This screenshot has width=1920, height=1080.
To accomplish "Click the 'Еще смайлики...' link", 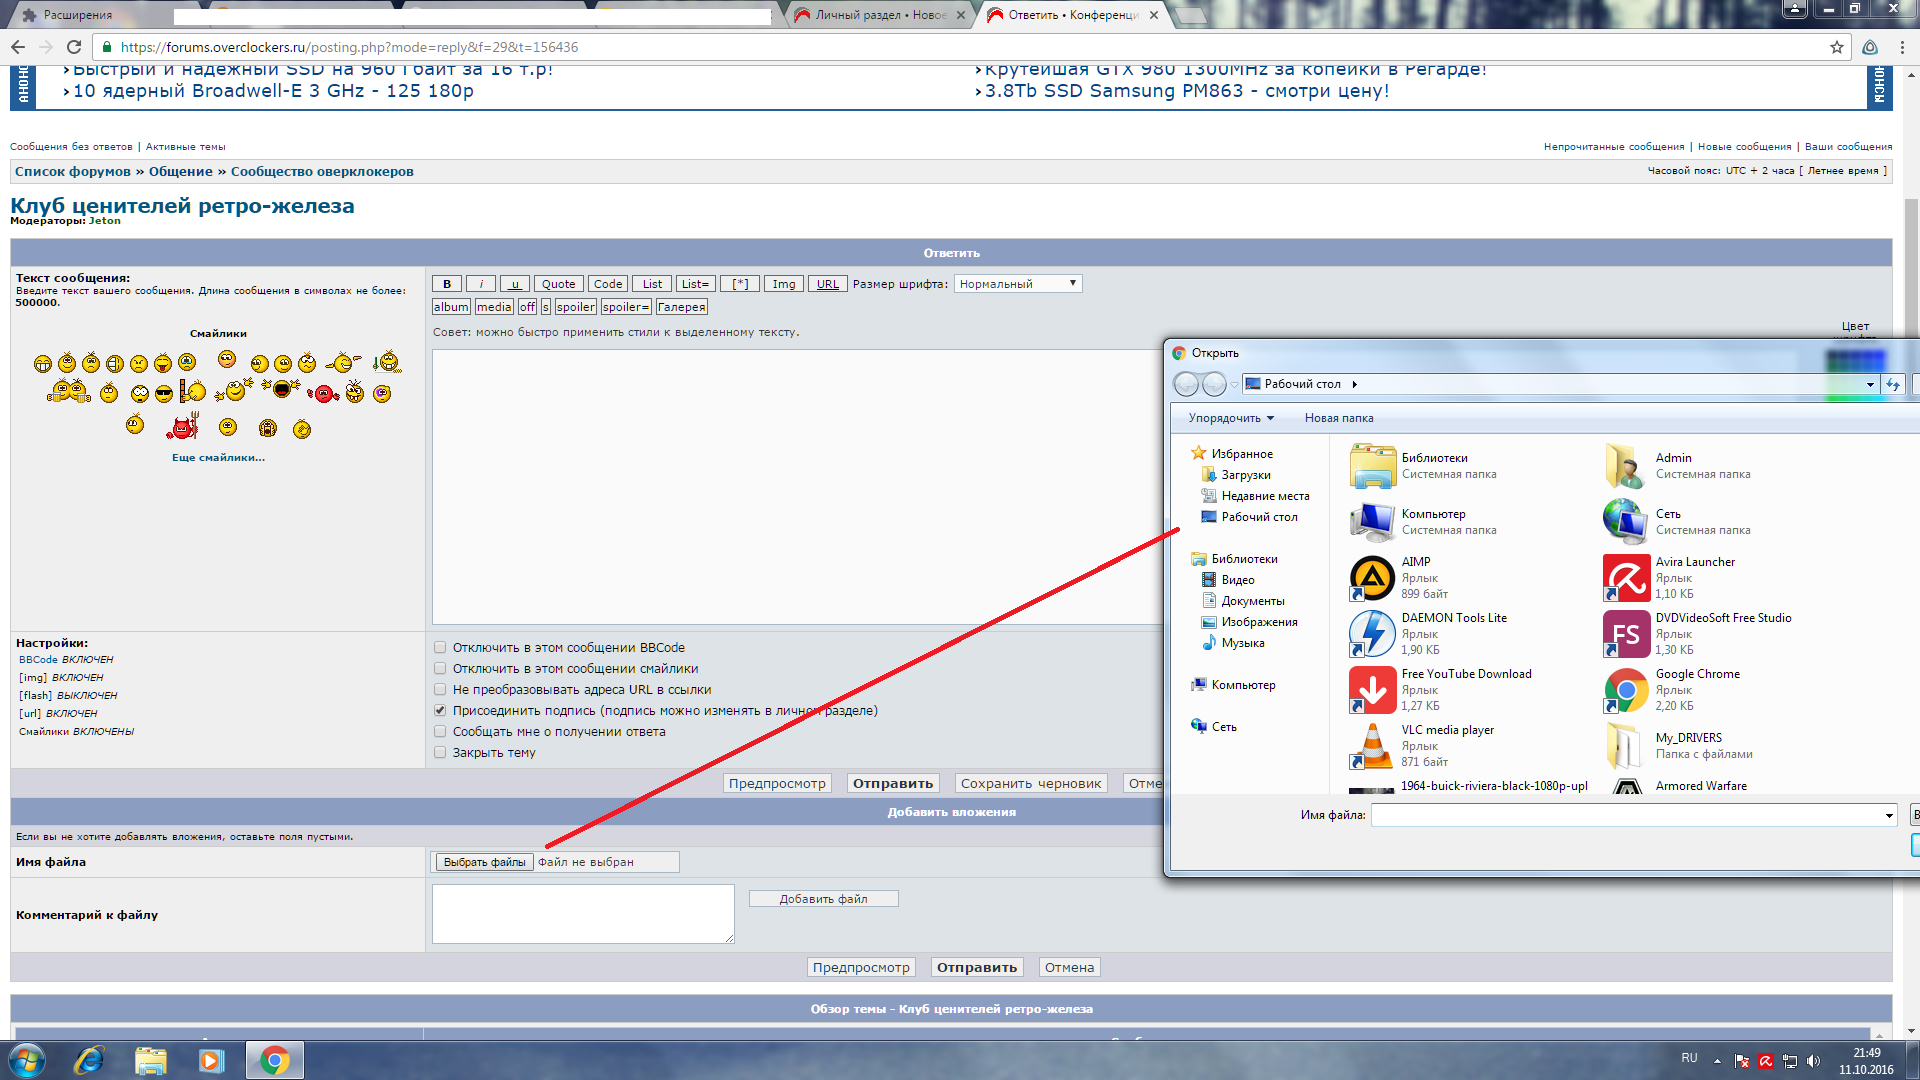I will pyautogui.click(x=218, y=457).
